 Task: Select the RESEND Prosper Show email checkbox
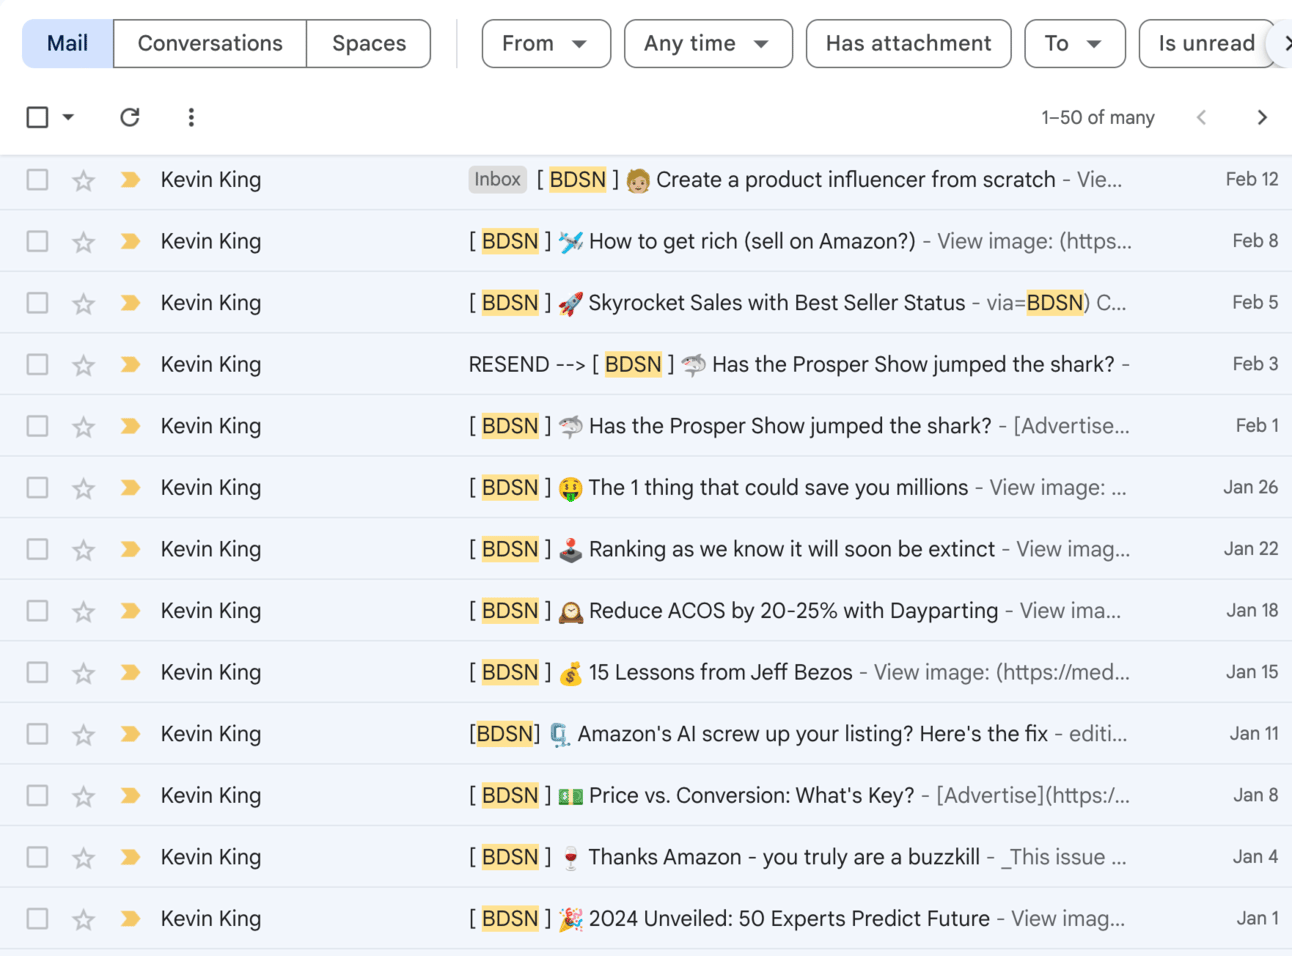click(x=37, y=364)
